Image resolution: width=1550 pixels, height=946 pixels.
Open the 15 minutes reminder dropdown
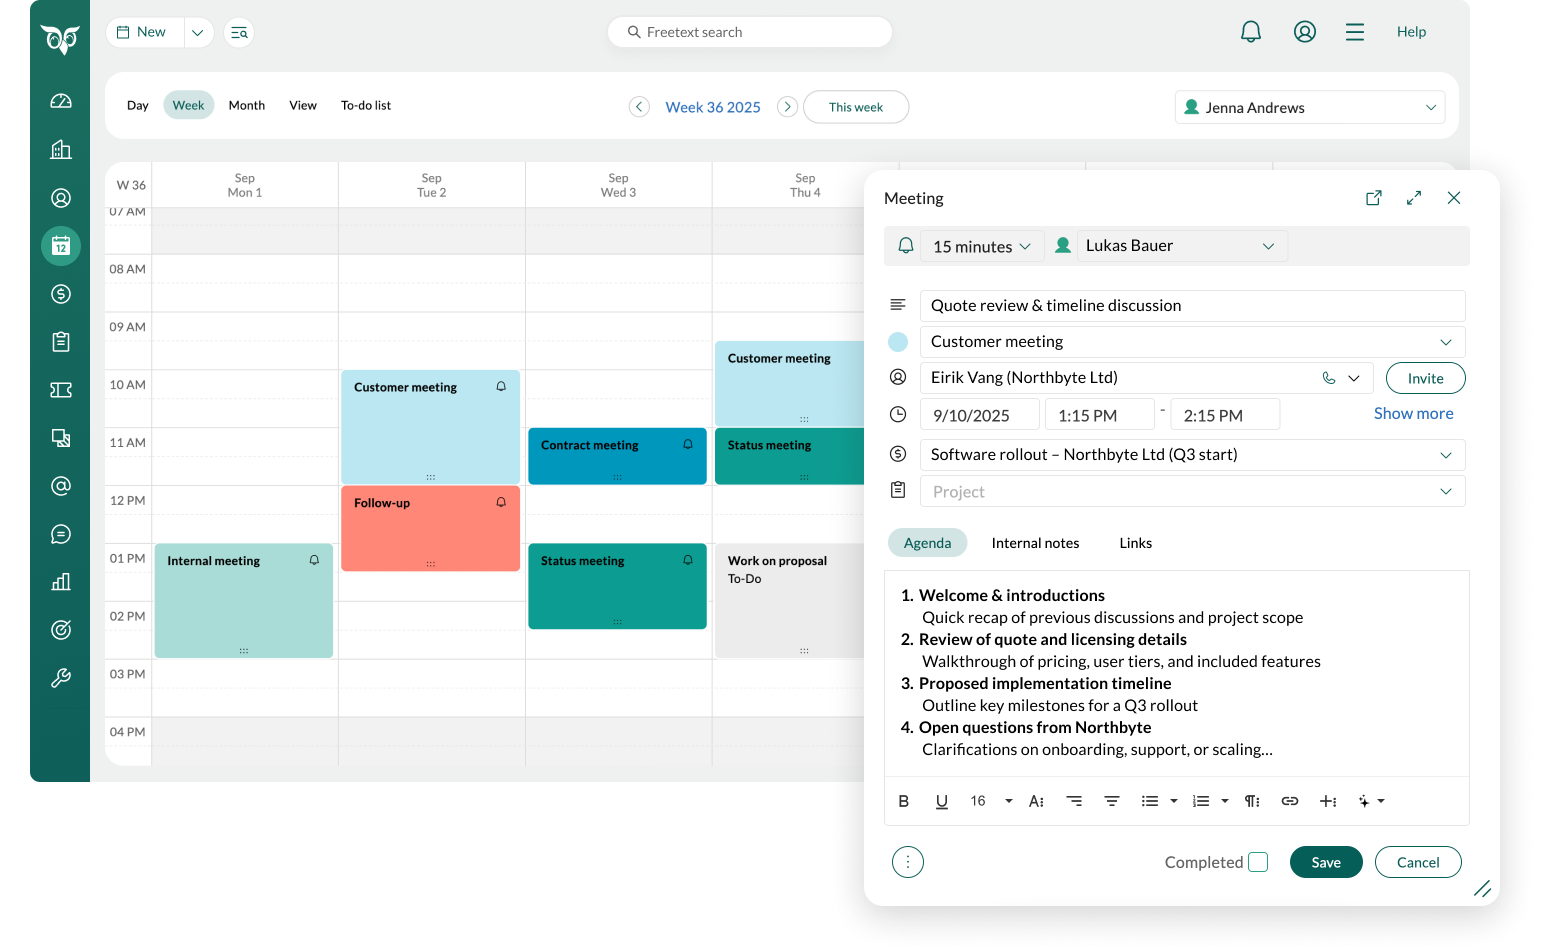click(x=981, y=245)
